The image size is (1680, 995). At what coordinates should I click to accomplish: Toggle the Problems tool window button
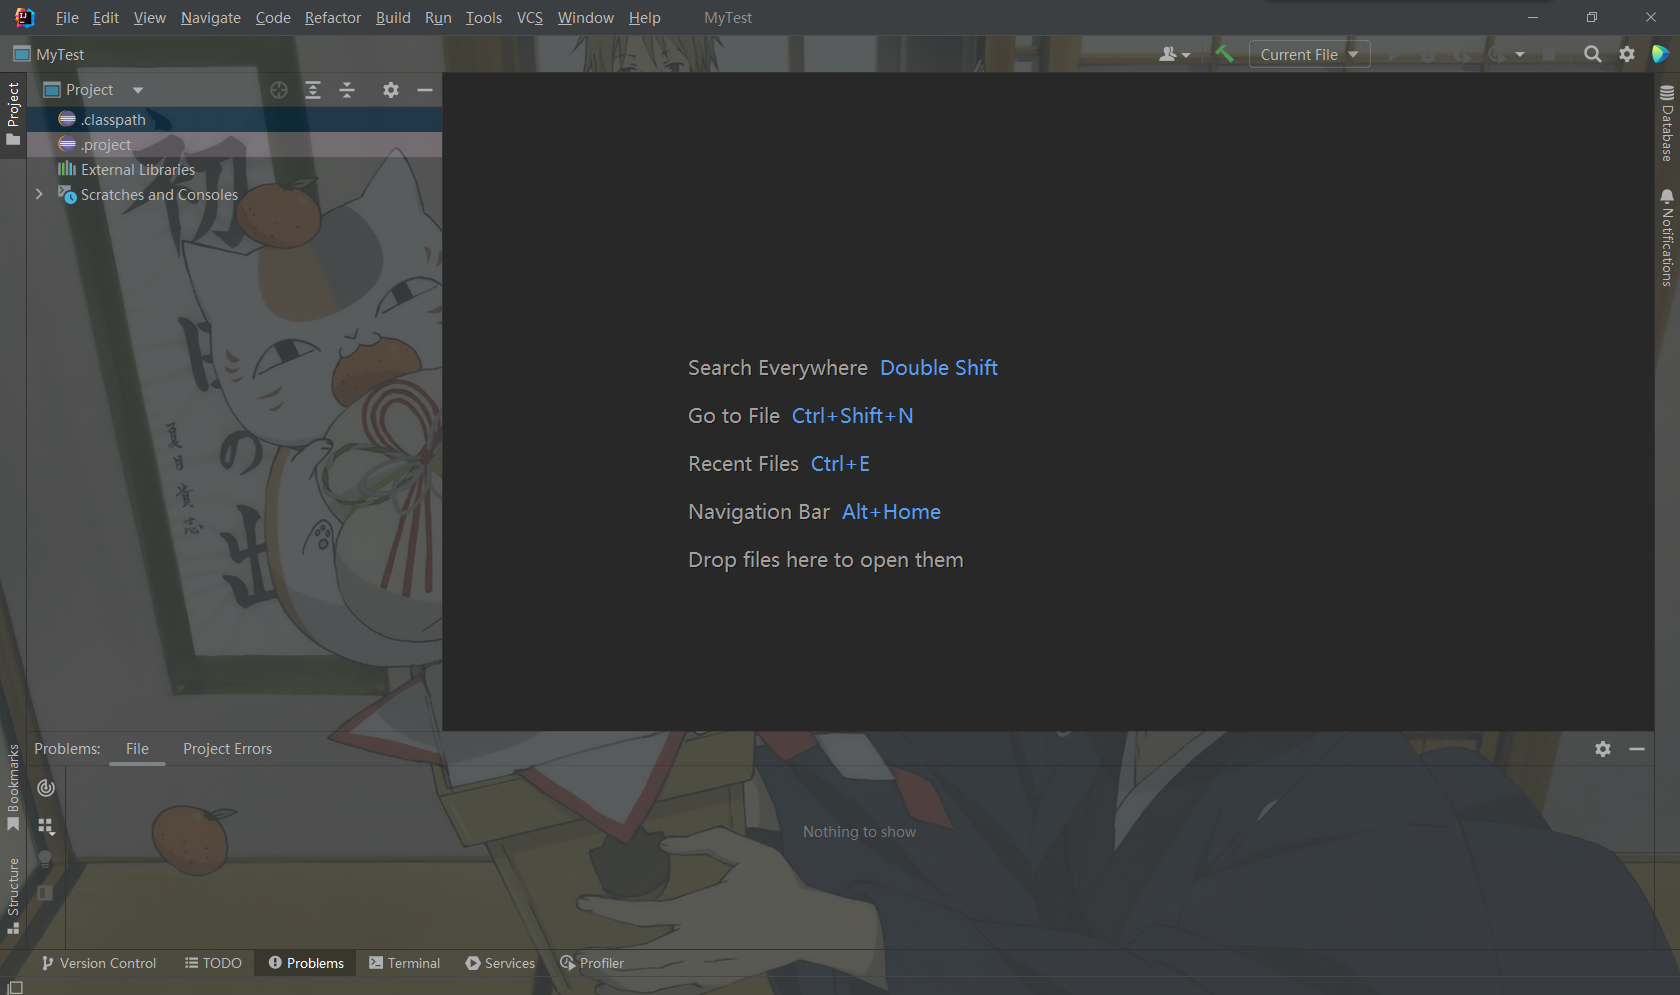point(306,963)
